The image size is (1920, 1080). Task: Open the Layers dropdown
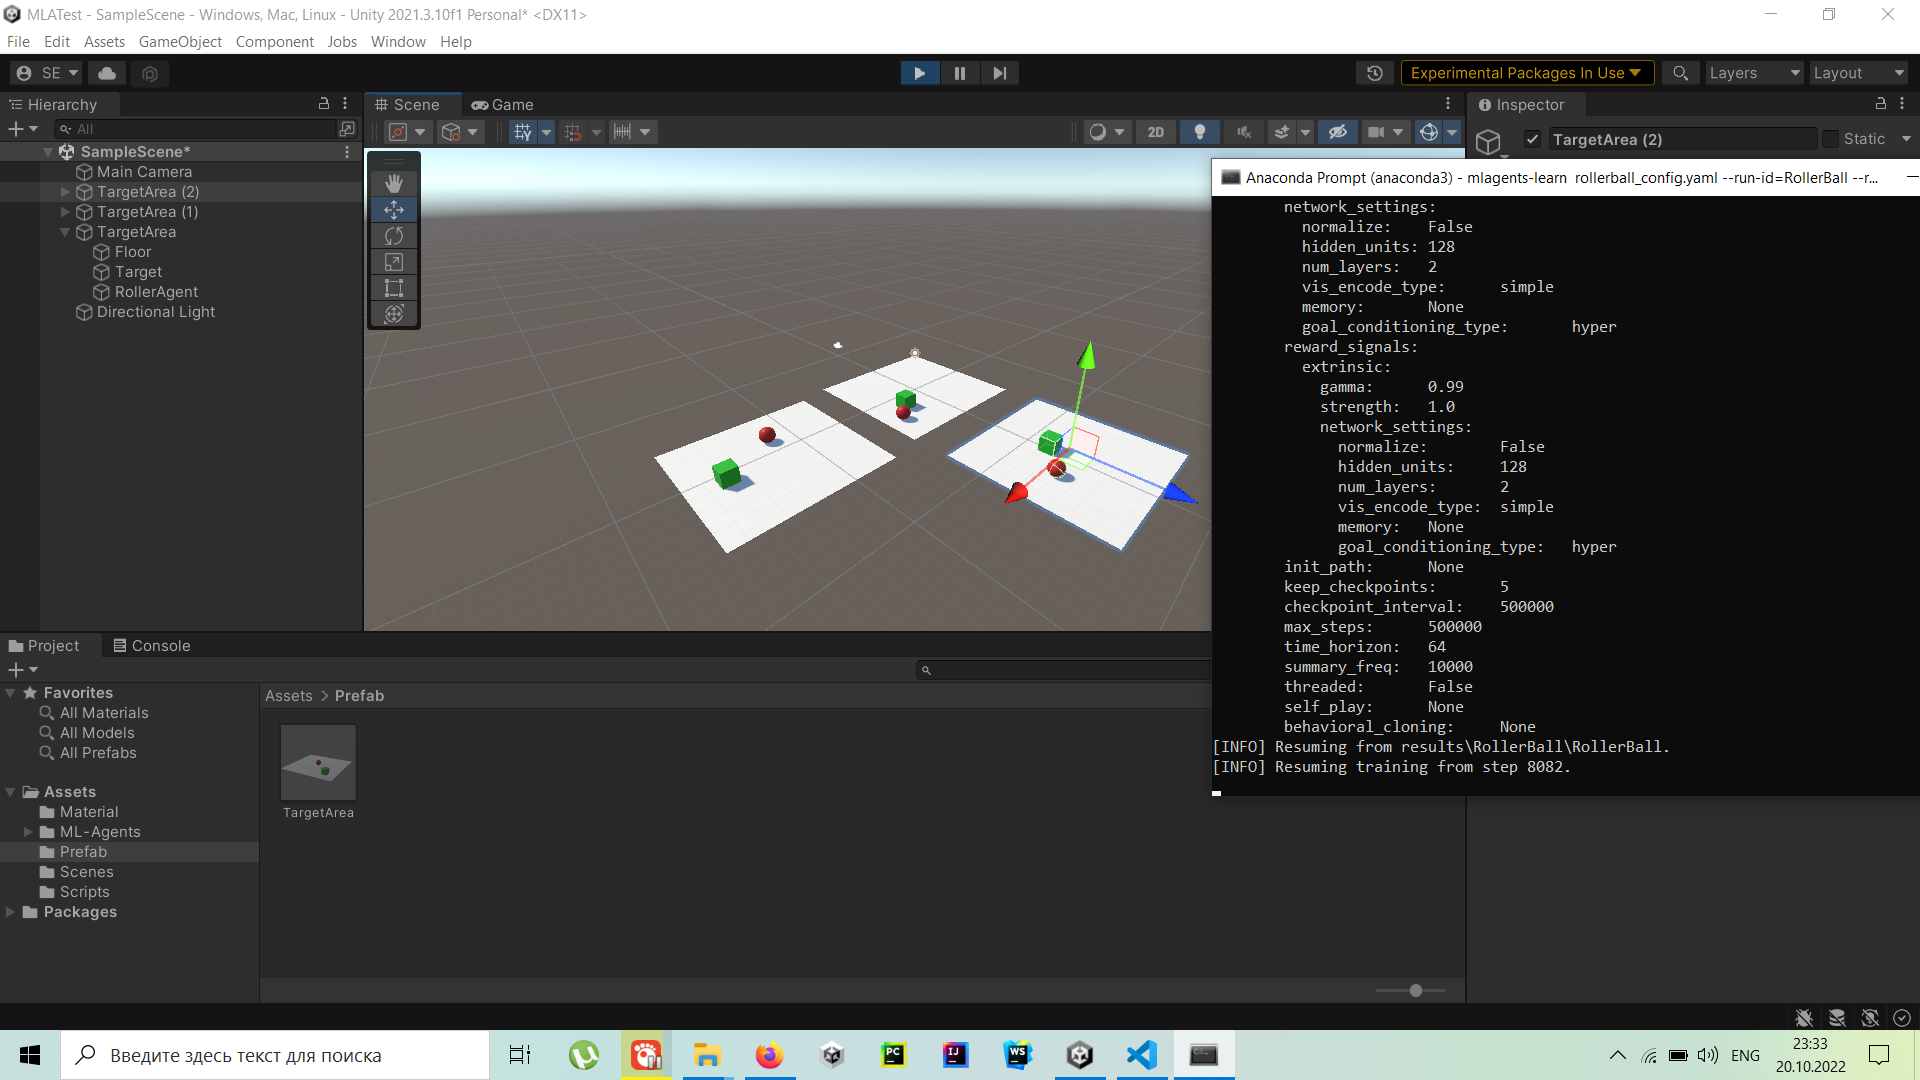pyautogui.click(x=1754, y=73)
